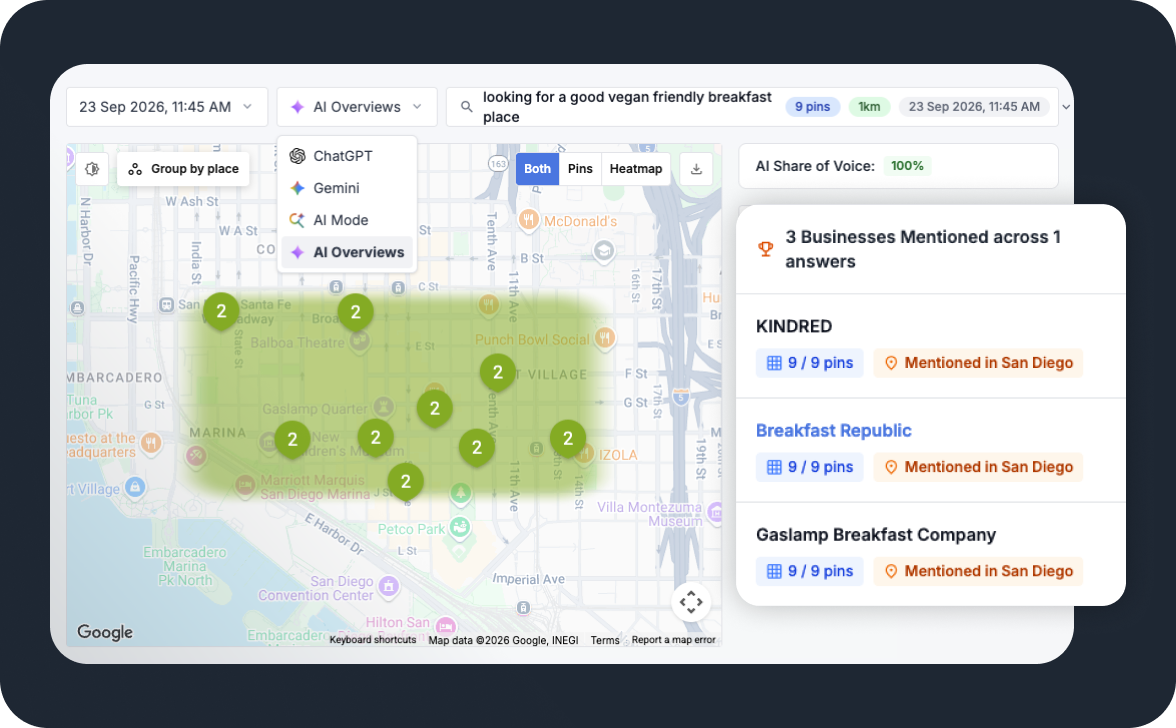Click the ChatGPT logo icon
This screenshot has width=1176, height=728.
tap(298, 156)
